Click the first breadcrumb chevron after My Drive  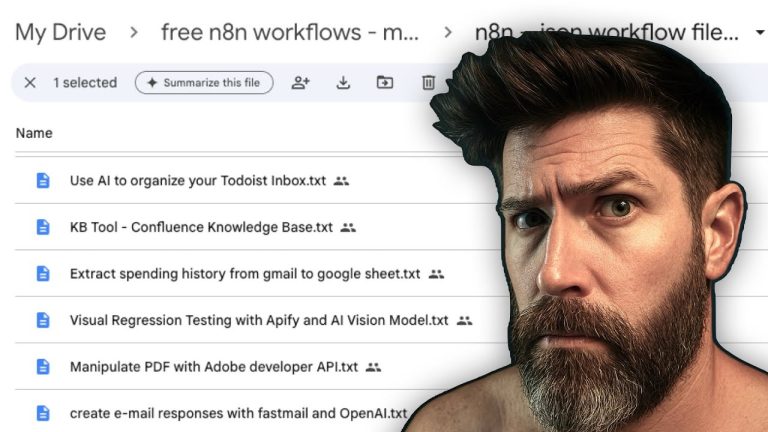coord(134,33)
